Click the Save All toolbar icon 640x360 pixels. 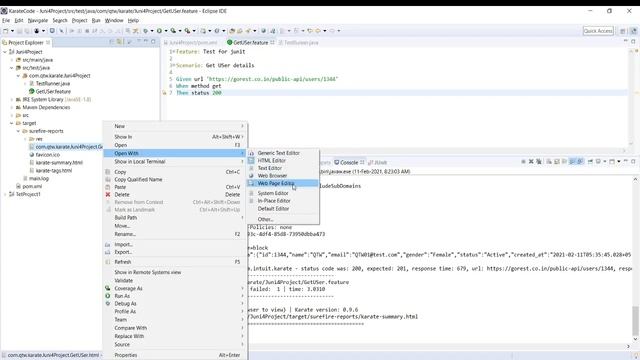click(x=27, y=31)
